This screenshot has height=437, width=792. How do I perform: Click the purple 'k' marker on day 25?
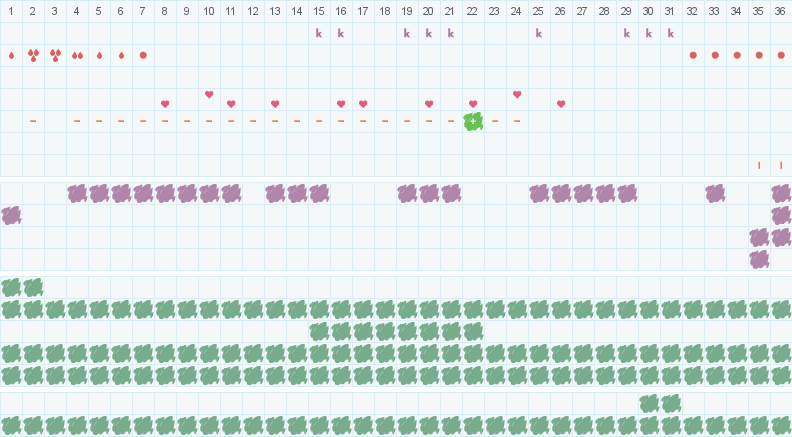click(539, 33)
